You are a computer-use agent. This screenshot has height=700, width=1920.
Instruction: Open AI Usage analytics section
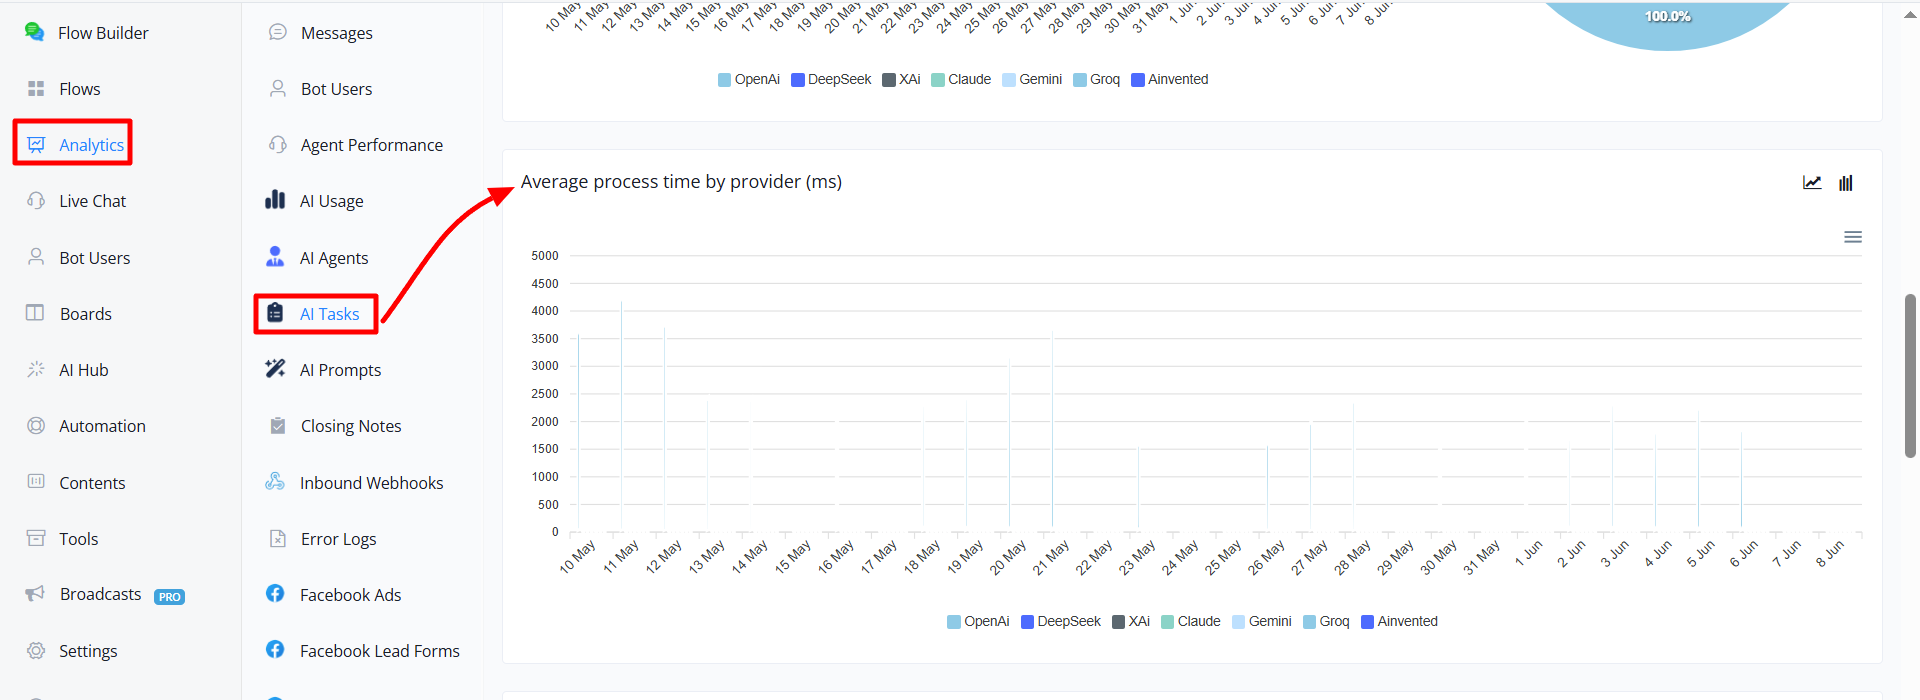click(314, 201)
